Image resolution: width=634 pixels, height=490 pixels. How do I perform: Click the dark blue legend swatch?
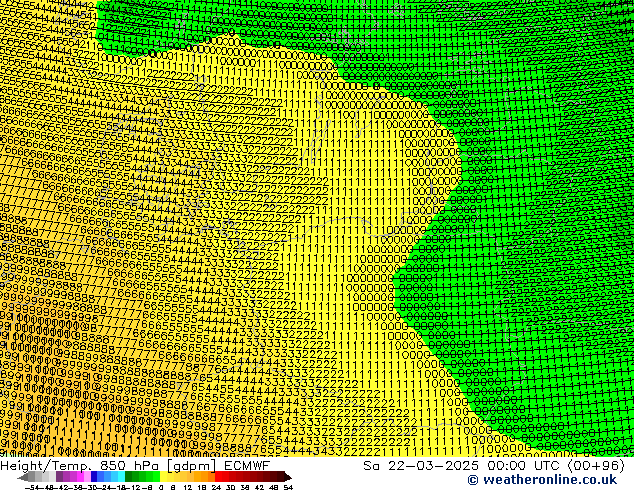coord(94,476)
